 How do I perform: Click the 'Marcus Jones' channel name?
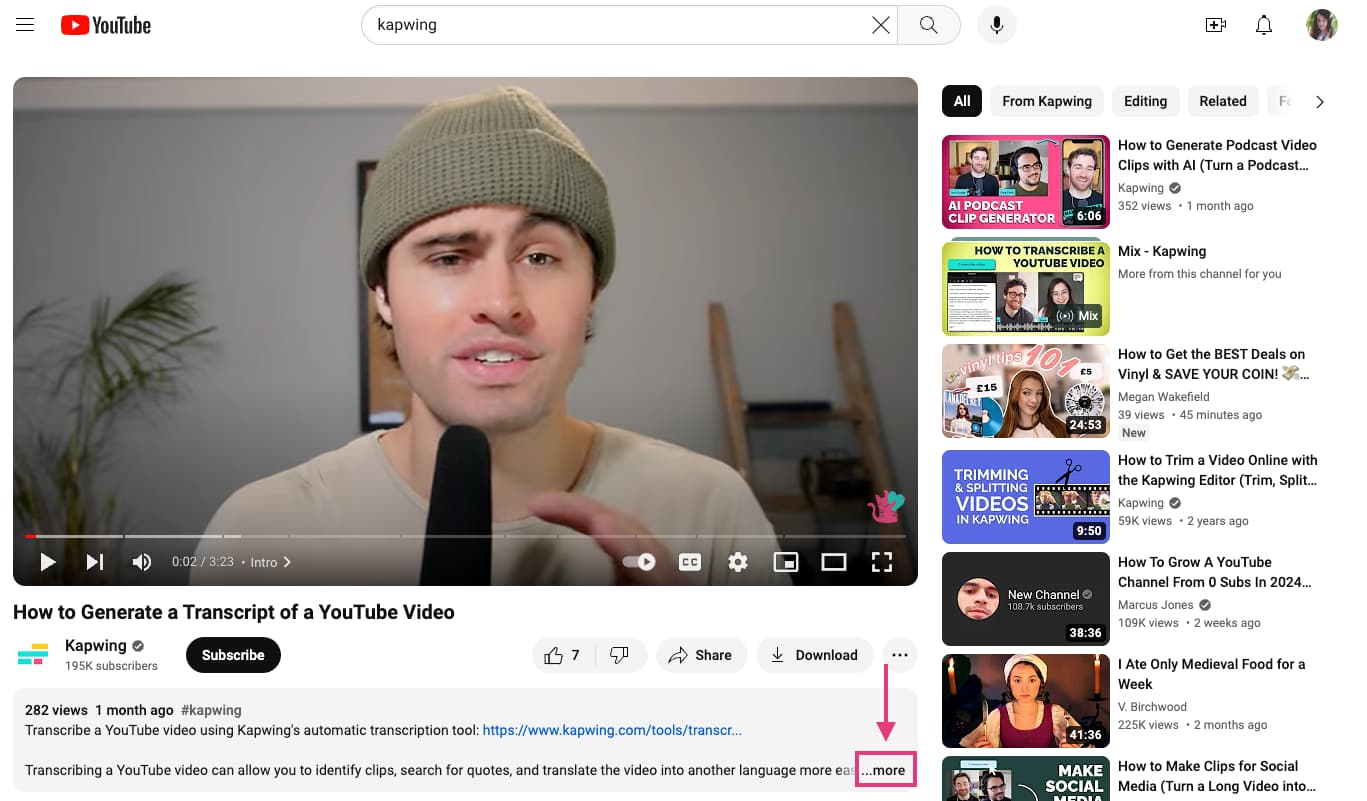(x=1156, y=605)
